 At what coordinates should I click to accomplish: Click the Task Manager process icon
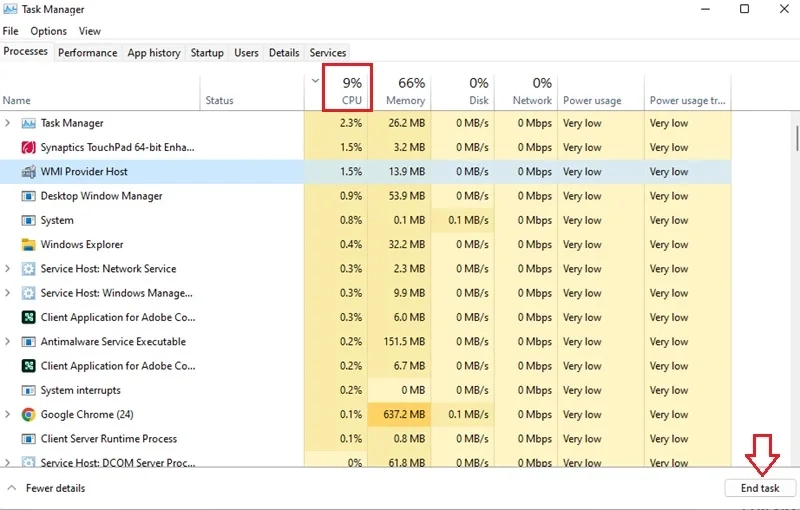[29, 123]
